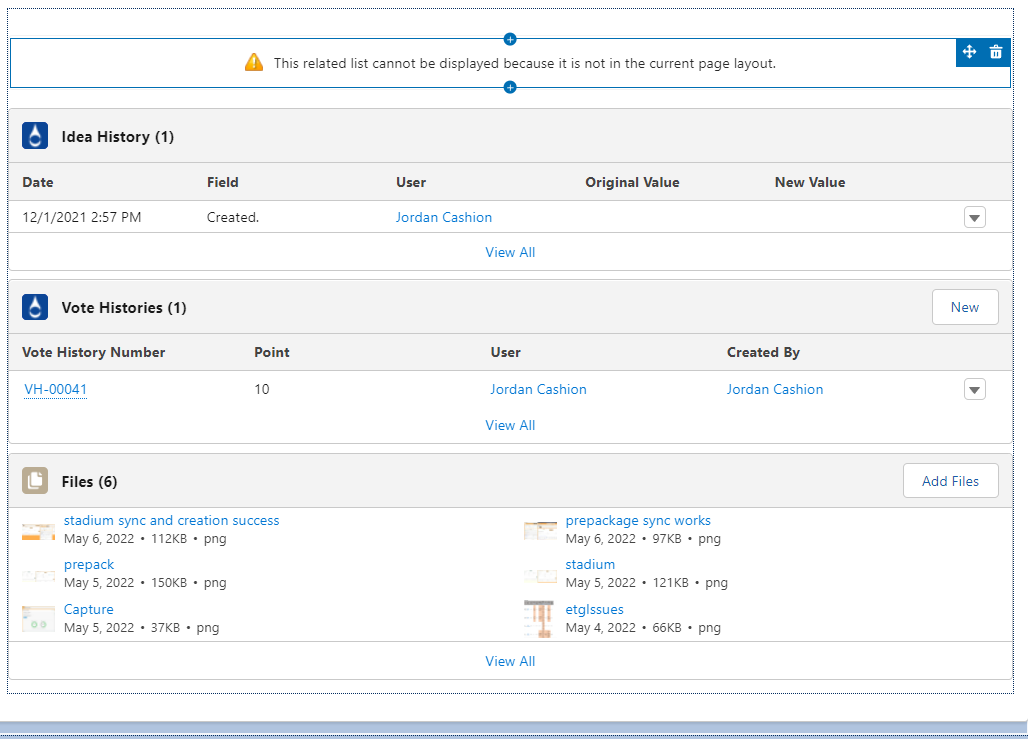1028x739 pixels.
Task: Delete the component using the trash icon
Action: click(x=996, y=52)
